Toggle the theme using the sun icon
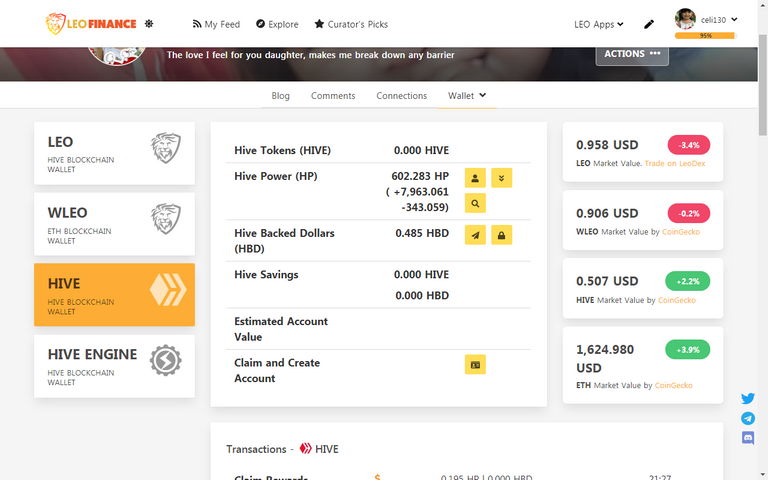Screen dimensions: 768x480 point(149,24)
